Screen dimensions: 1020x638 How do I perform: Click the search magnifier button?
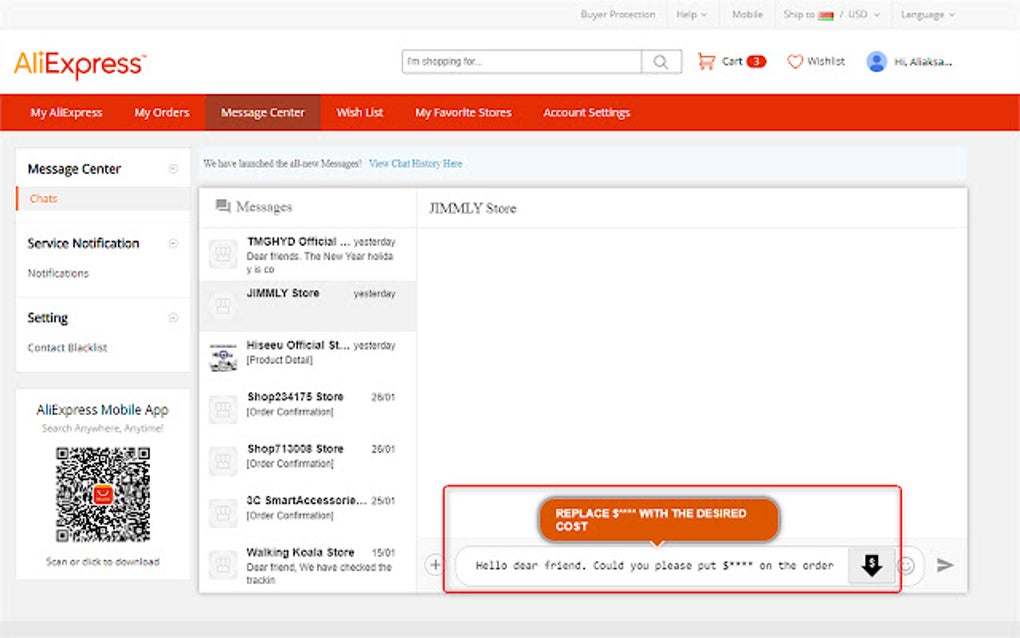[x=661, y=62]
